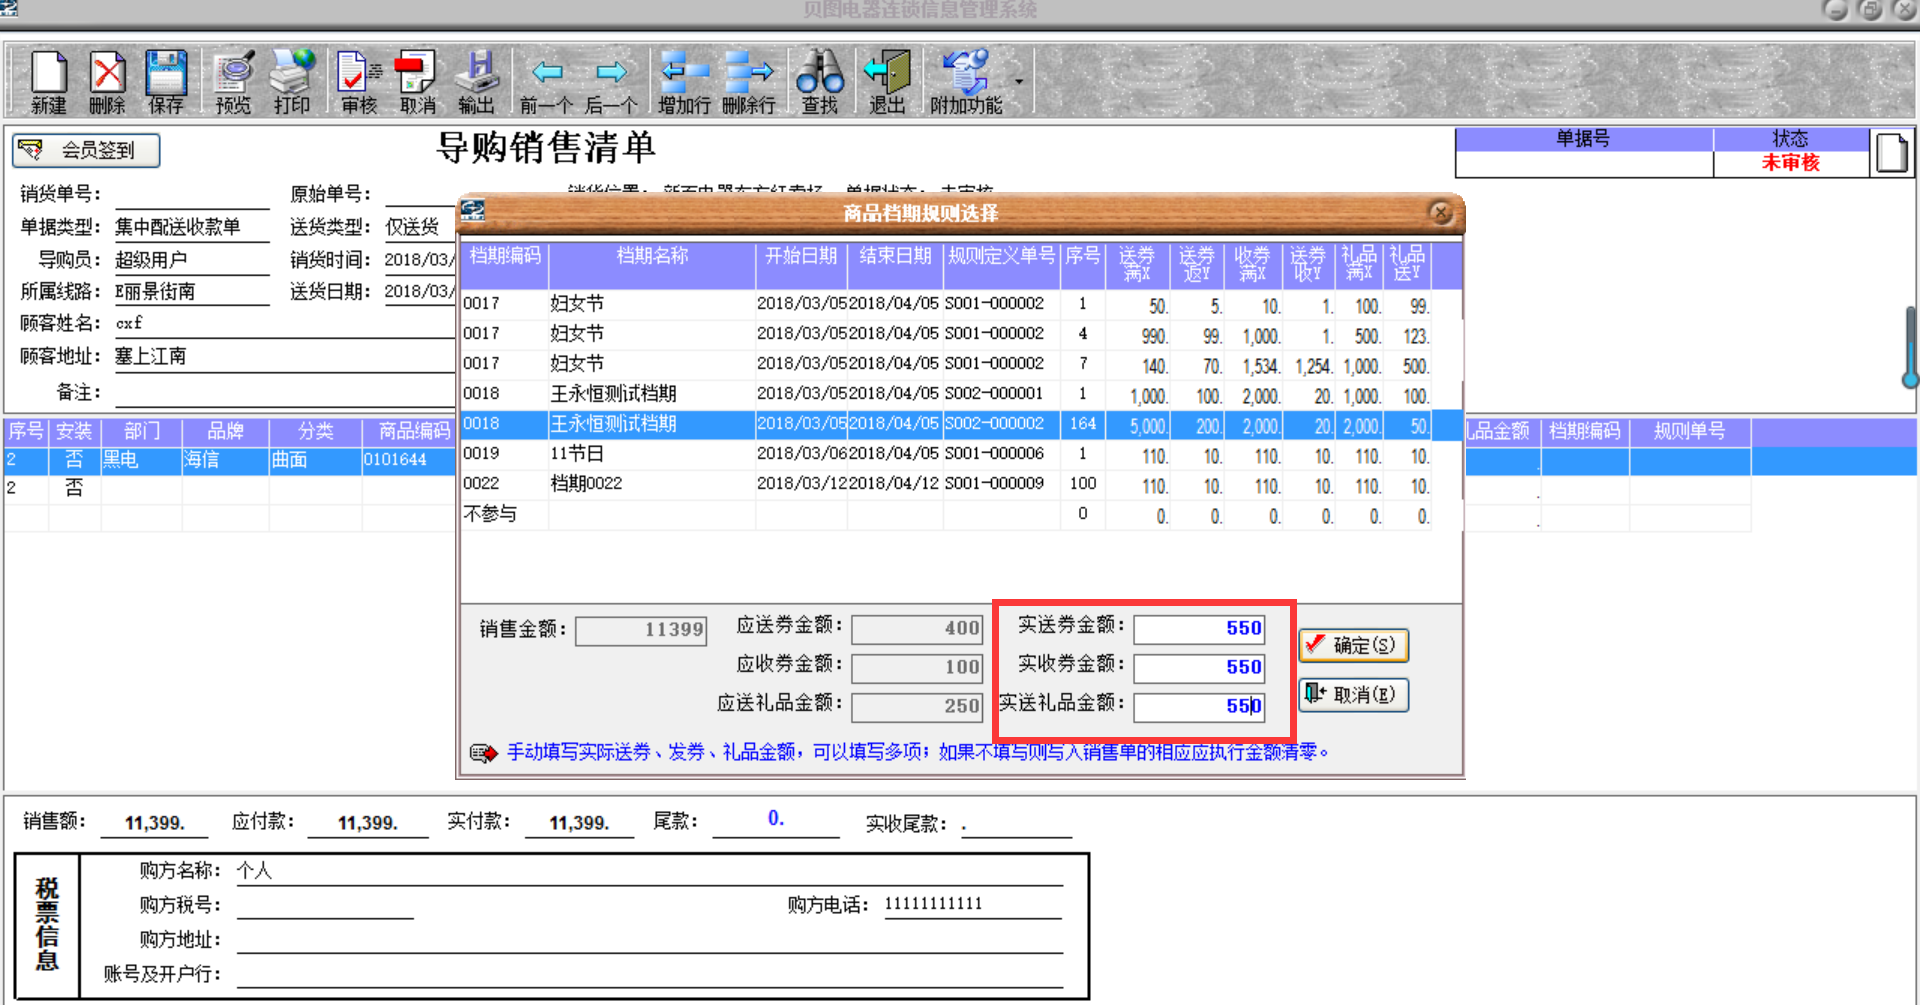This screenshot has width=1920, height=1005.
Task: Click the 导购员 field 超级用户
Action: (192, 260)
